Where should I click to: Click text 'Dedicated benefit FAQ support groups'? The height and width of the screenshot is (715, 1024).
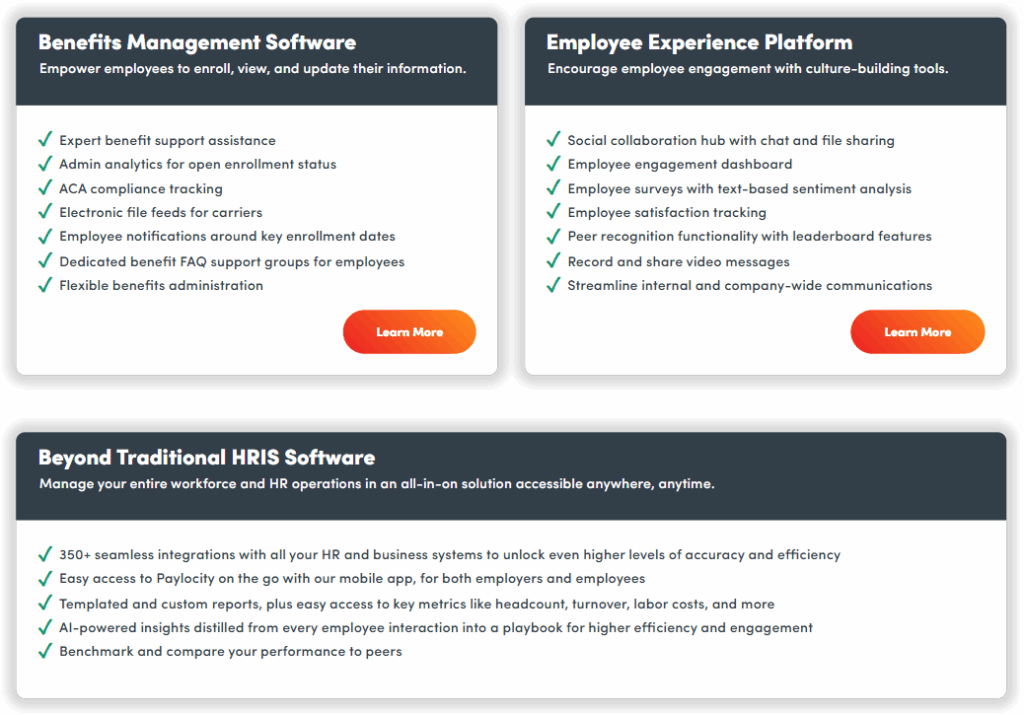(232, 262)
